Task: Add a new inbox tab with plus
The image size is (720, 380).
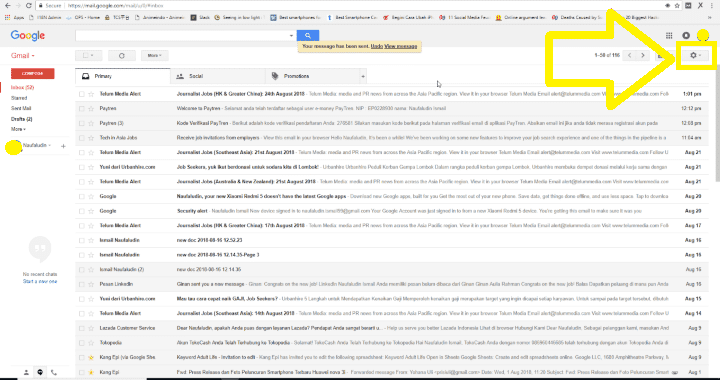Action: pyautogui.click(x=363, y=76)
